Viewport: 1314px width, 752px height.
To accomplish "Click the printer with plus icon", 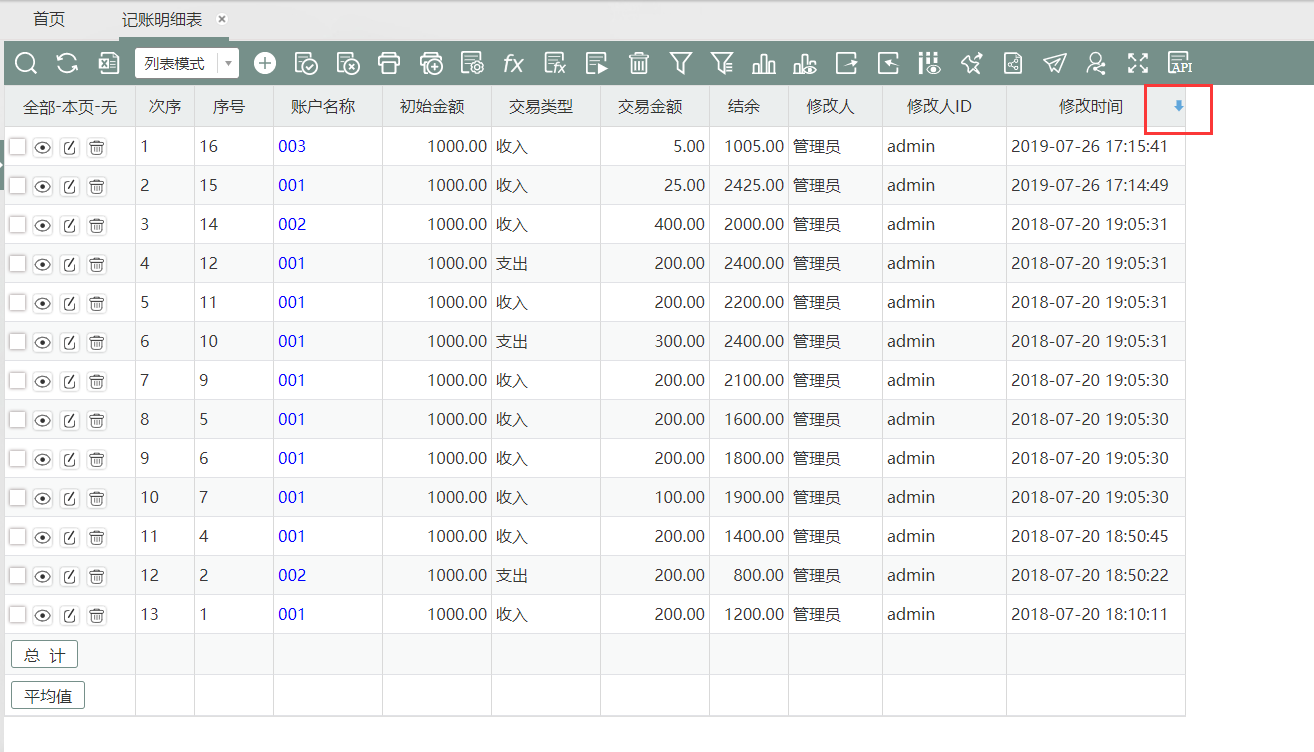I will [x=431, y=64].
